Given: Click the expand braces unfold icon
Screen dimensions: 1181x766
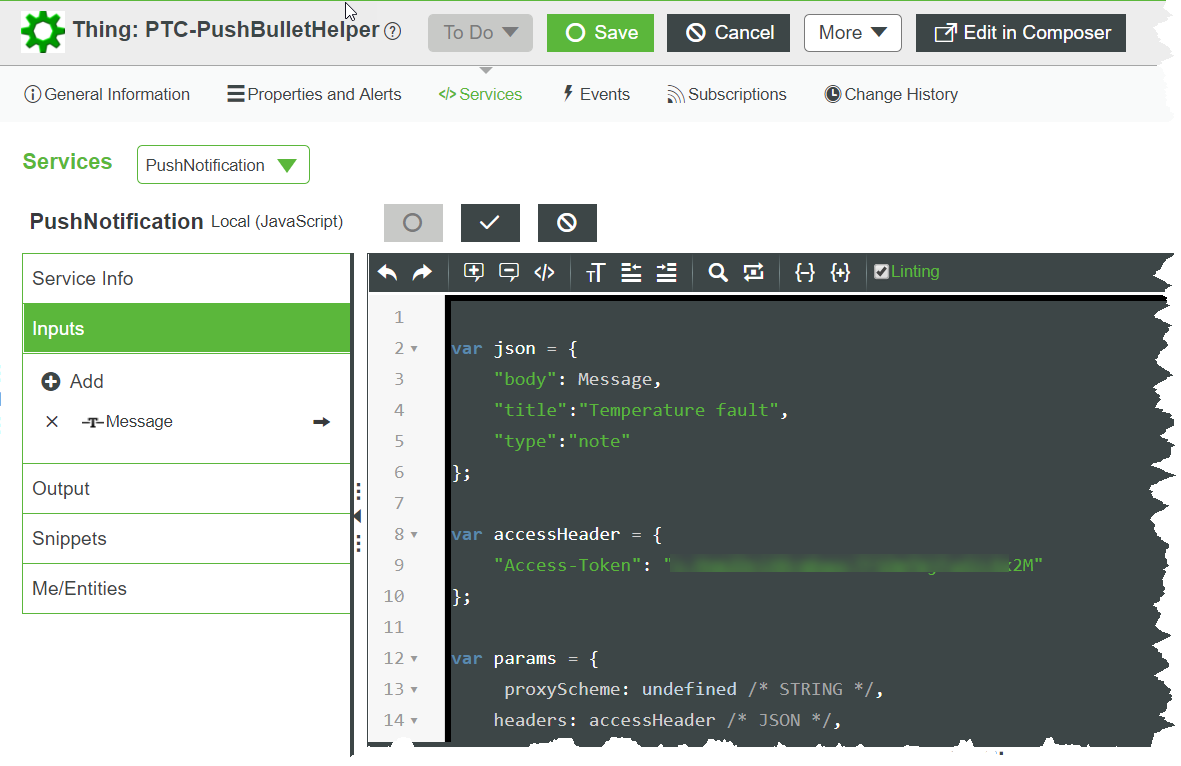Looking at the screenshot, I should (840, 273).
